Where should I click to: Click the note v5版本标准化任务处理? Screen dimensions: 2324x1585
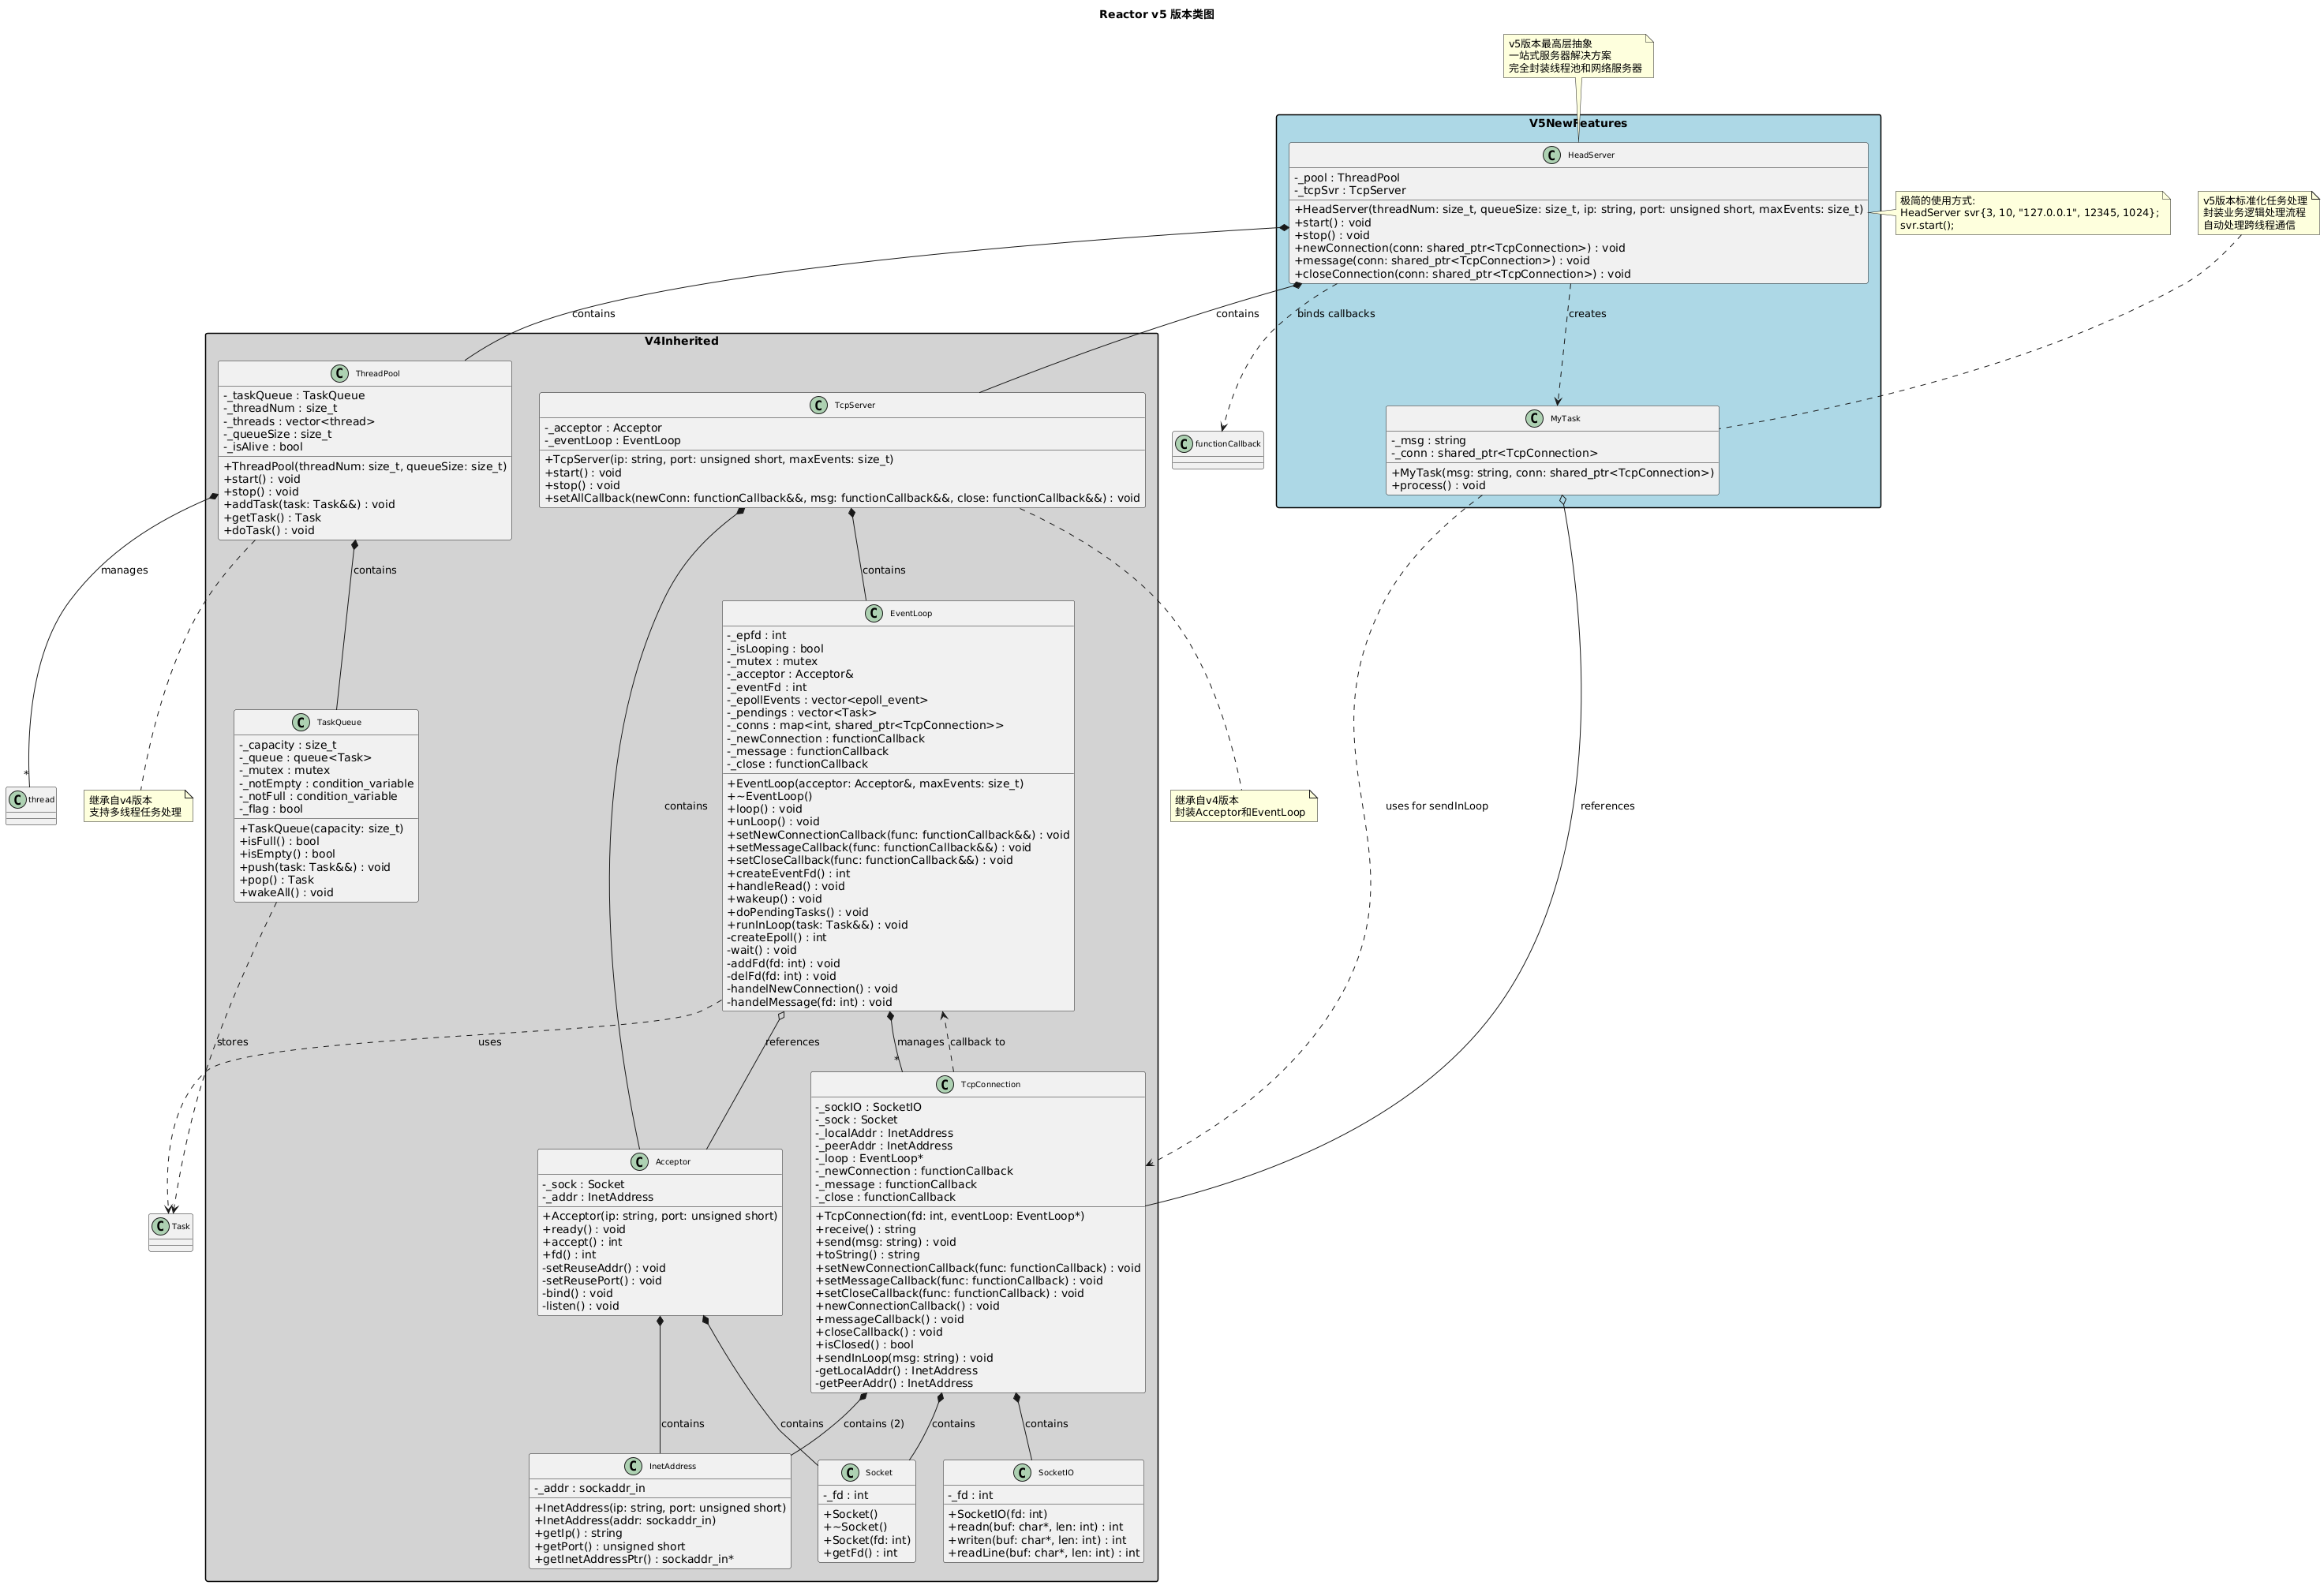pyautogui.click(x=2258, y=212)
